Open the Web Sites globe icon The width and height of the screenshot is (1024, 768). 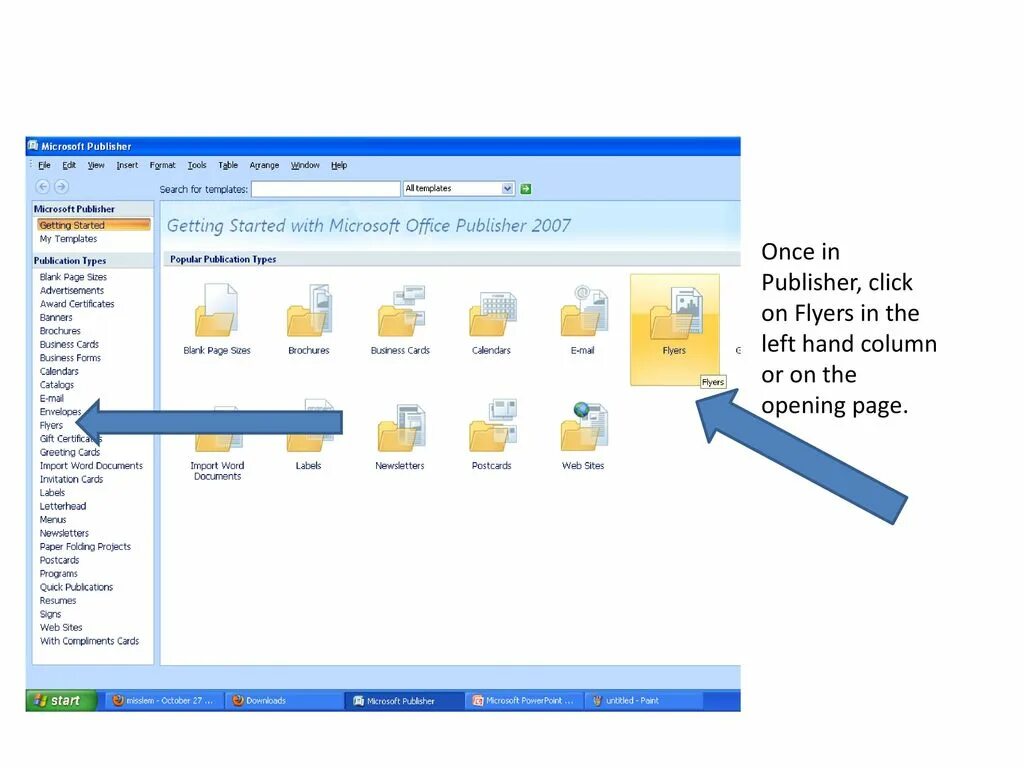pos(584,427)
